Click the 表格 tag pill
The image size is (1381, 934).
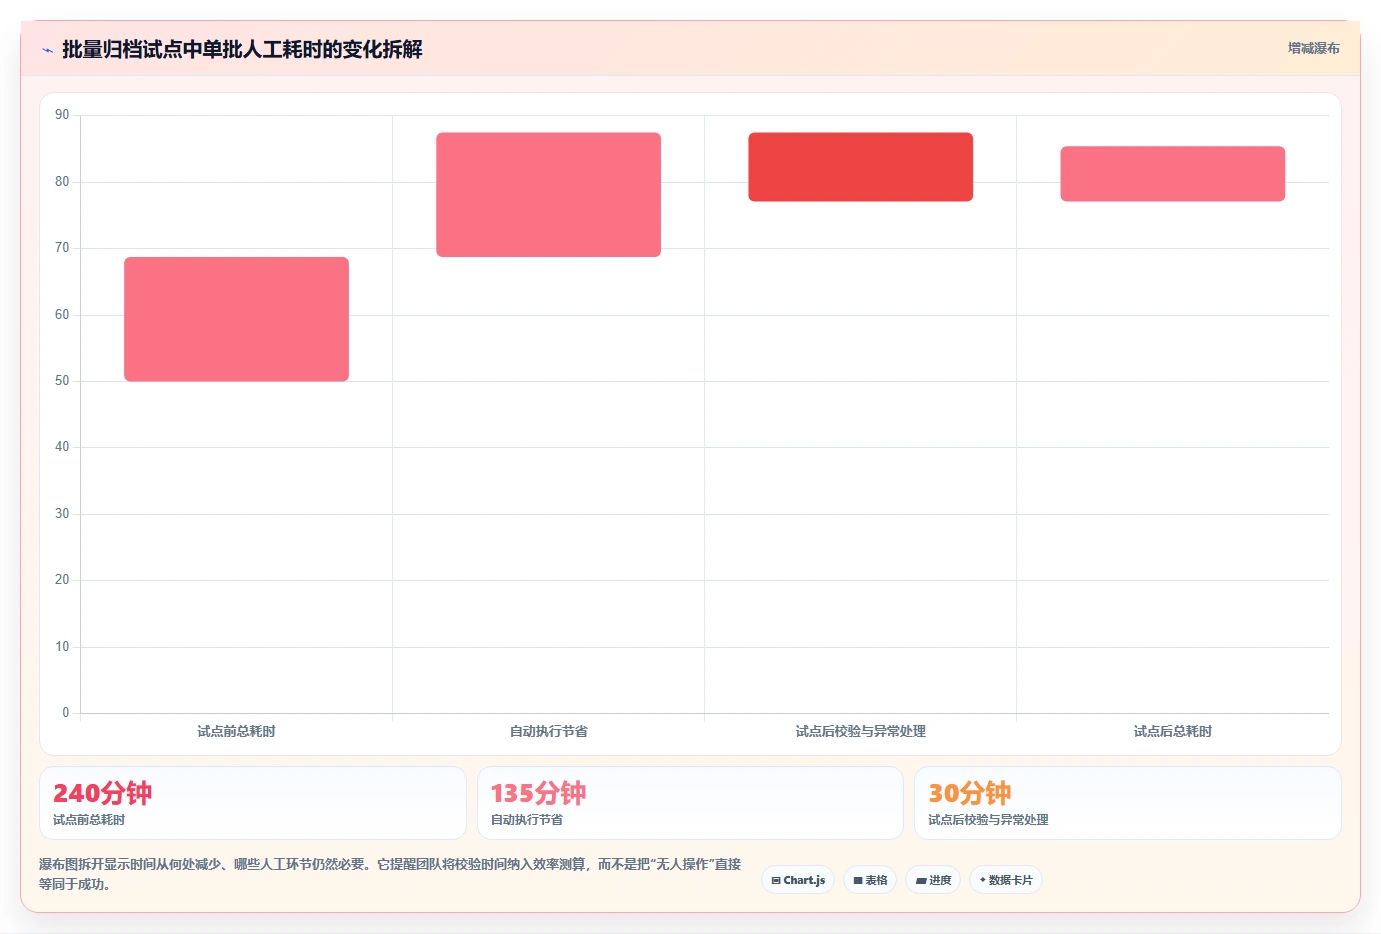(x=870, y=880)
